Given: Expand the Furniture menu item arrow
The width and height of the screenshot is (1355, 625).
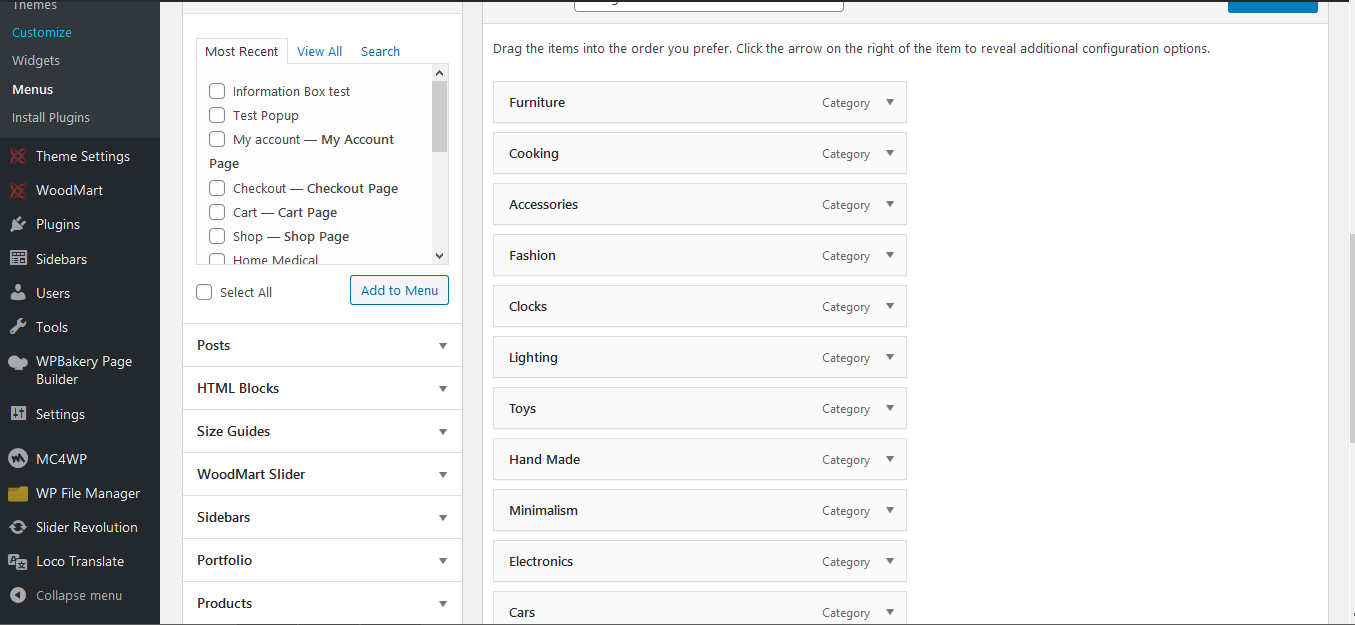Looking at the screenshot, I should 890,102.
